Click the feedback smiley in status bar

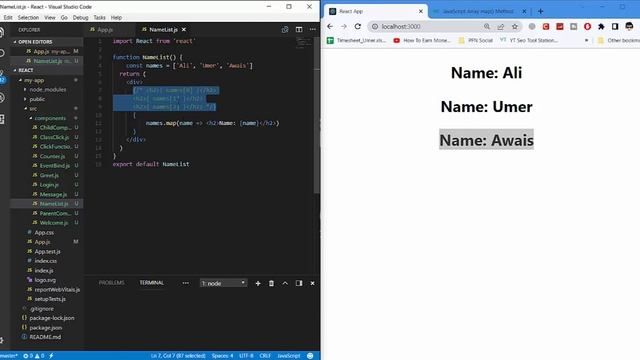(x=310, y=356)
